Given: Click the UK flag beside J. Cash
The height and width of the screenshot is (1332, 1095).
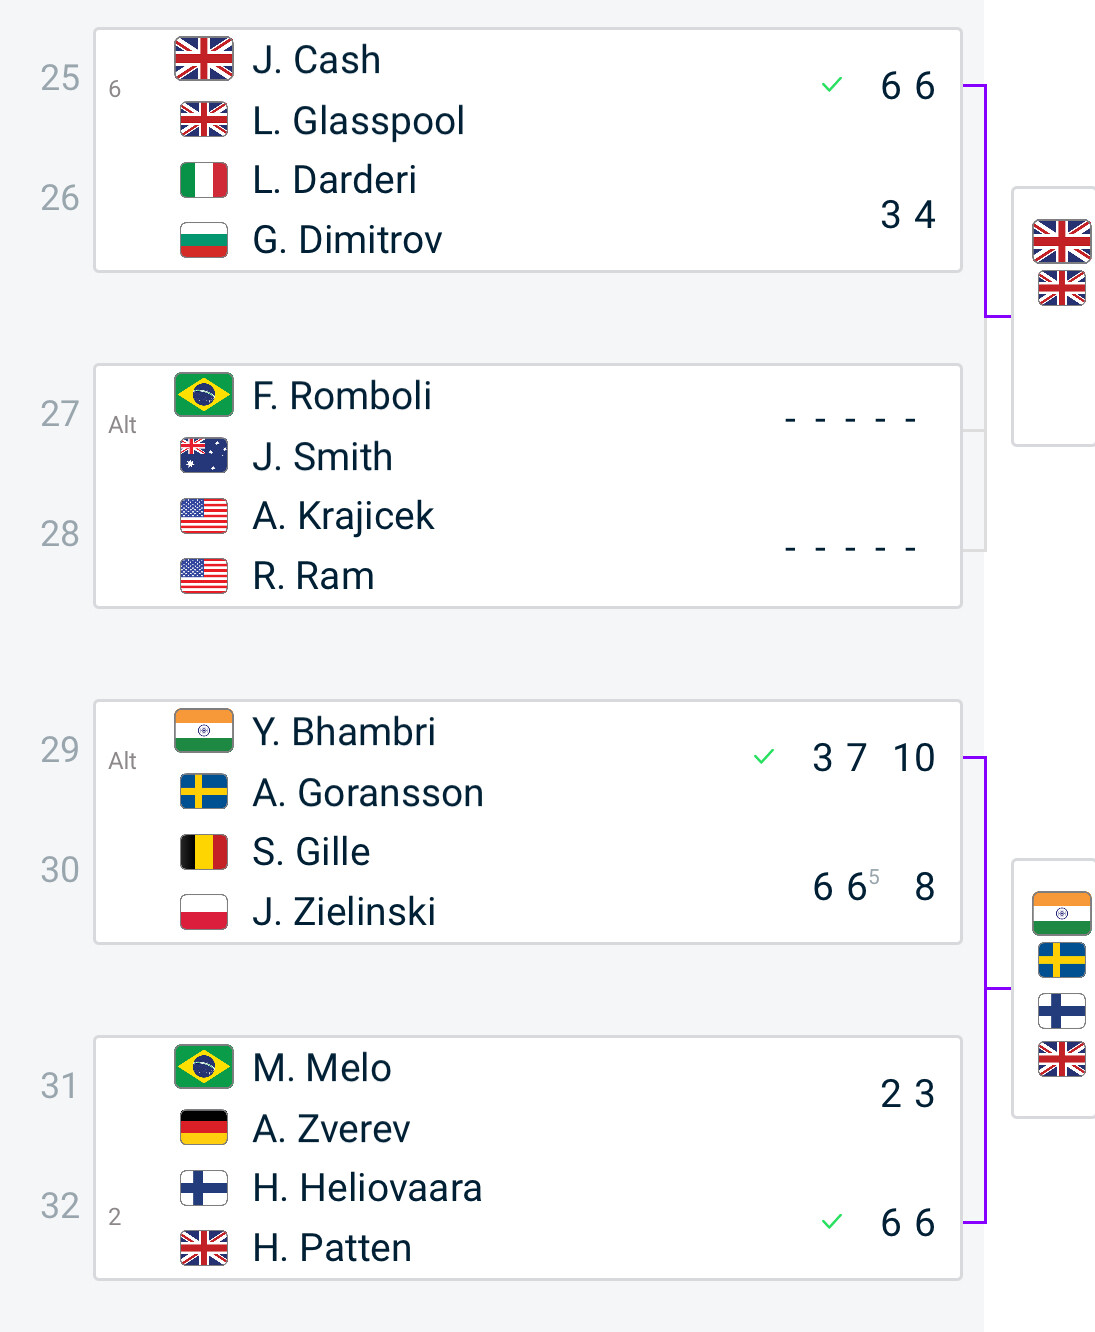Looking at the screenshot, I should (204, 59).
